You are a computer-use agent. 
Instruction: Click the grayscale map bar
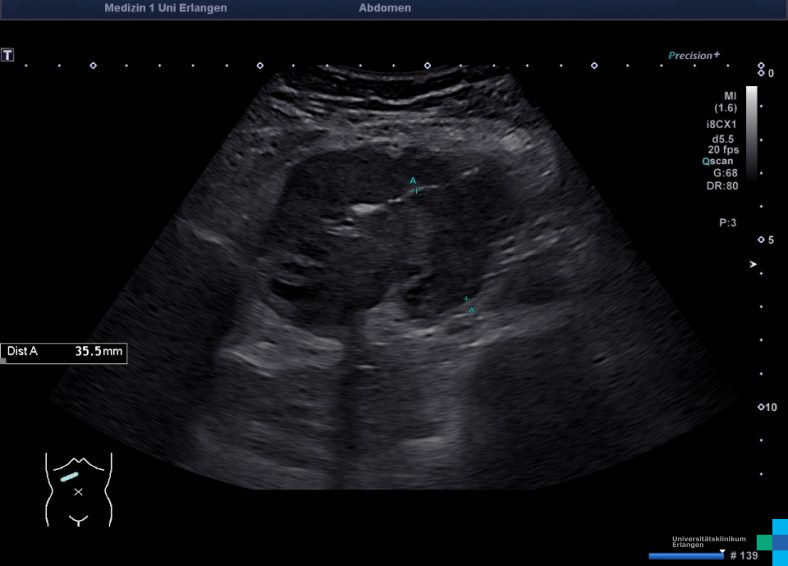click(x=751, y=130)
